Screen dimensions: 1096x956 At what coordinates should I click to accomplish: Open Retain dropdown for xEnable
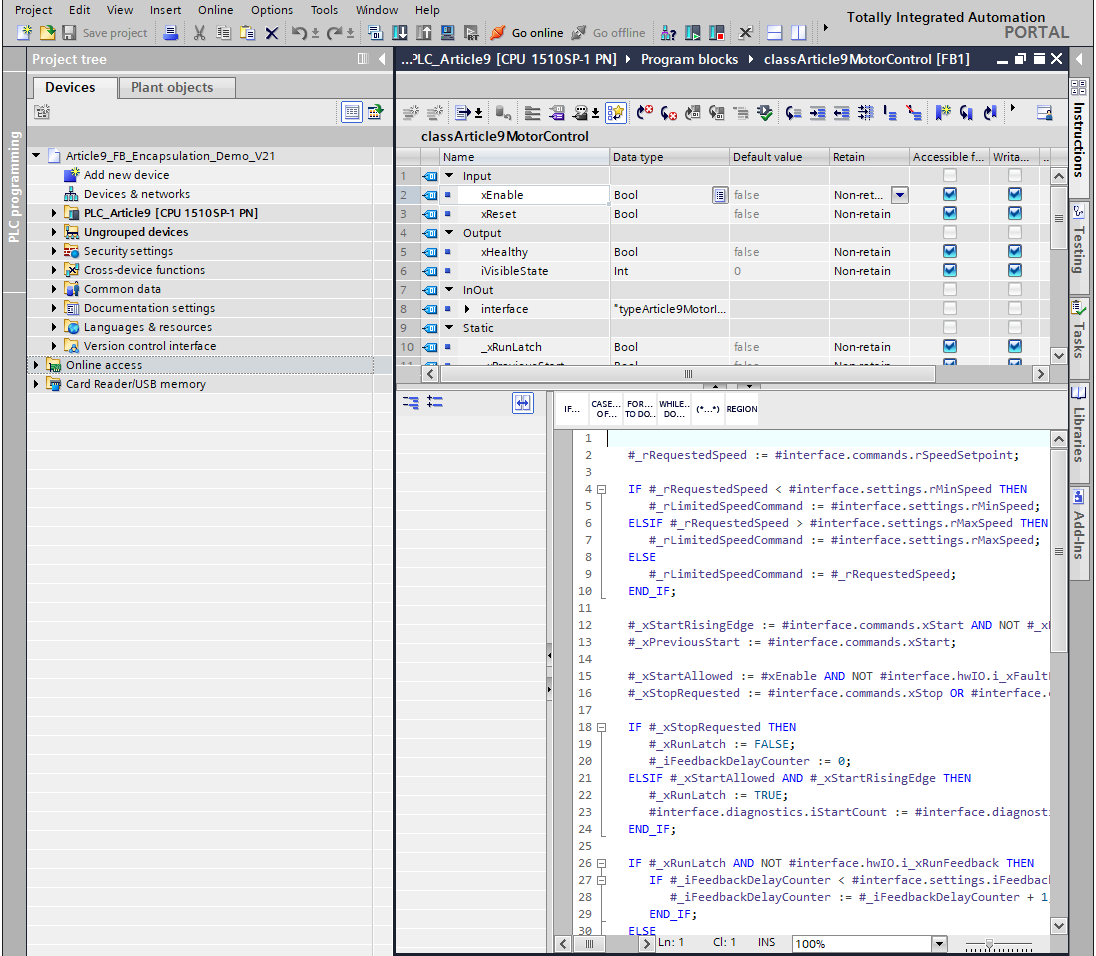pos(900,195)
